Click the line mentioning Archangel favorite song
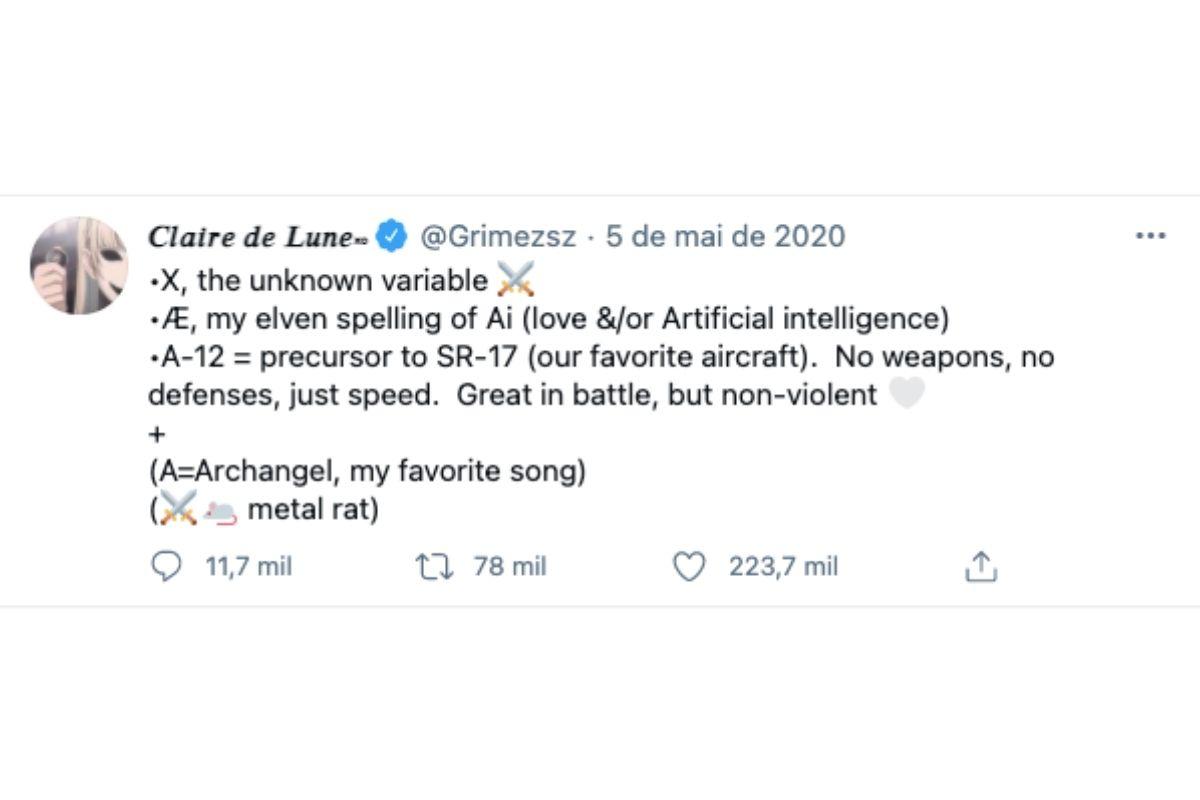The height and width of the screenshot is (800, 1200). pos(366,472)
